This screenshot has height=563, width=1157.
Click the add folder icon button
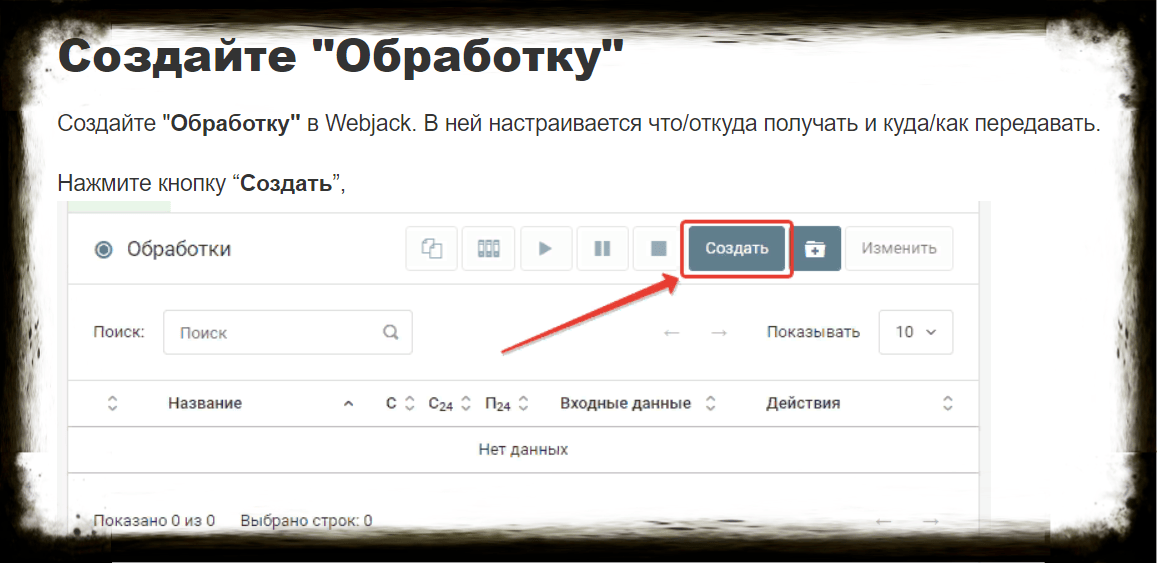(815, 249)
